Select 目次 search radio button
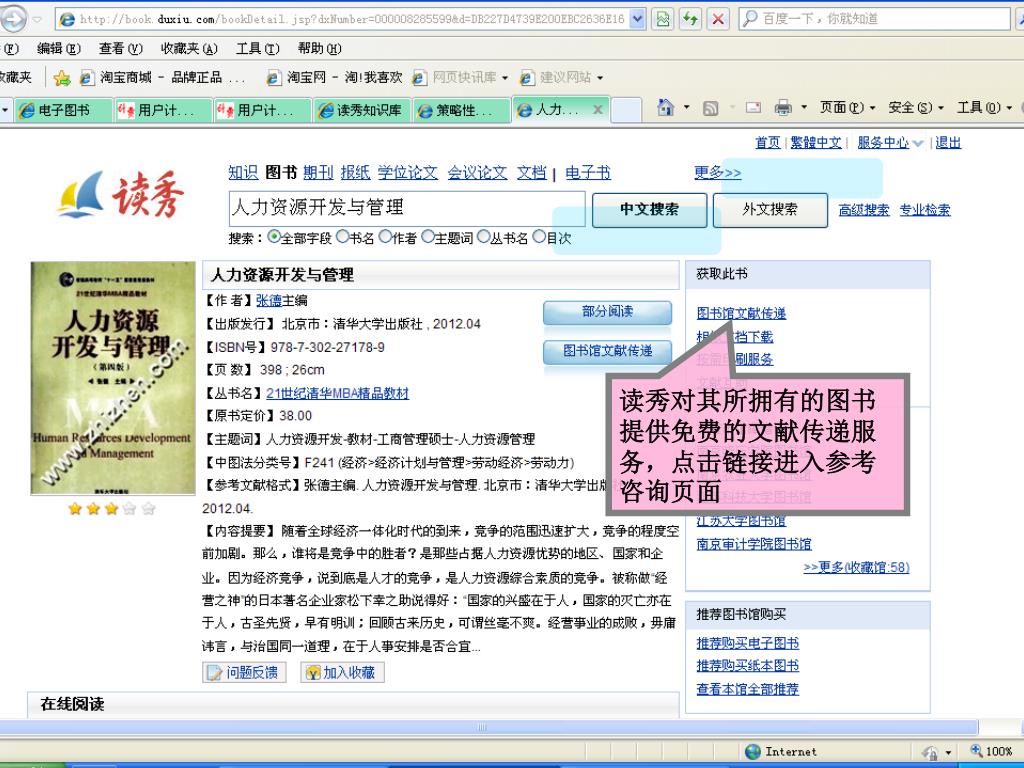The height and width of the screenshot is (768, 1024). (539, 236)
